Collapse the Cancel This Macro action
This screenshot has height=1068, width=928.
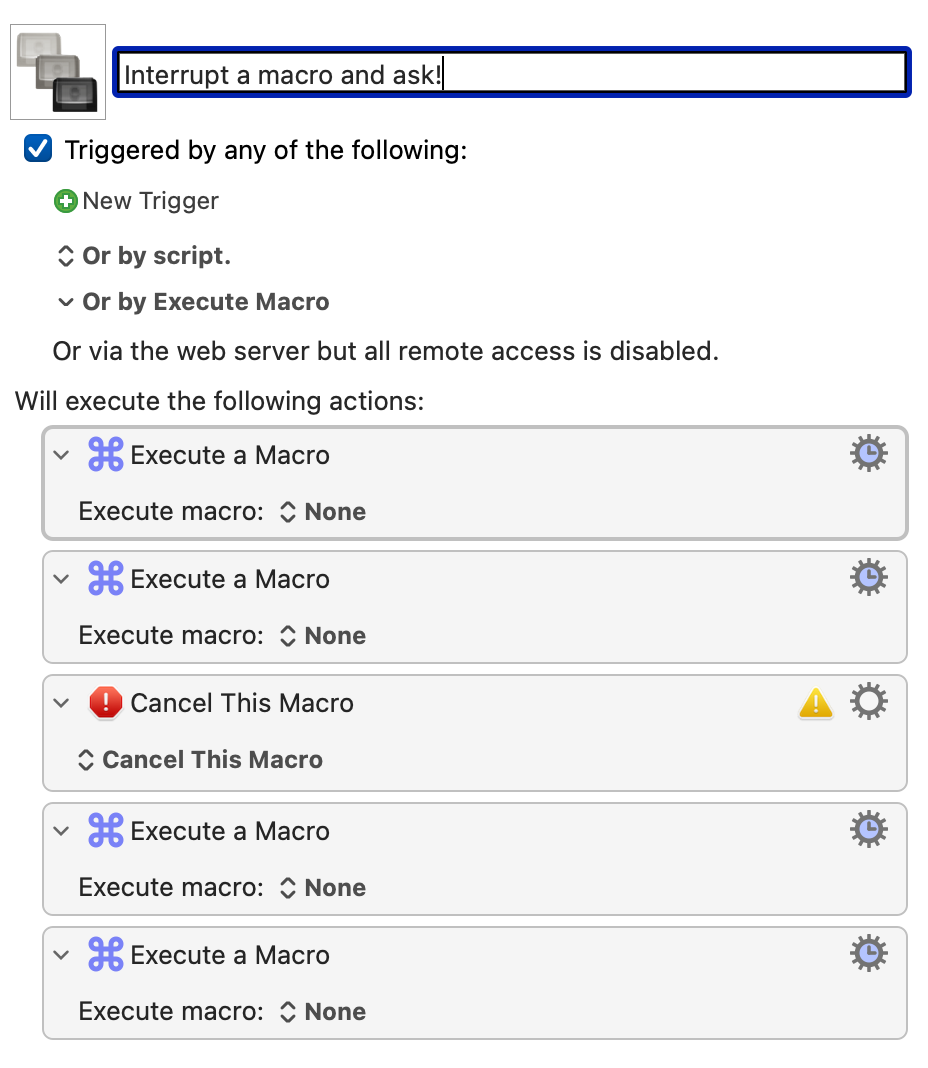(x=62, y=703)
